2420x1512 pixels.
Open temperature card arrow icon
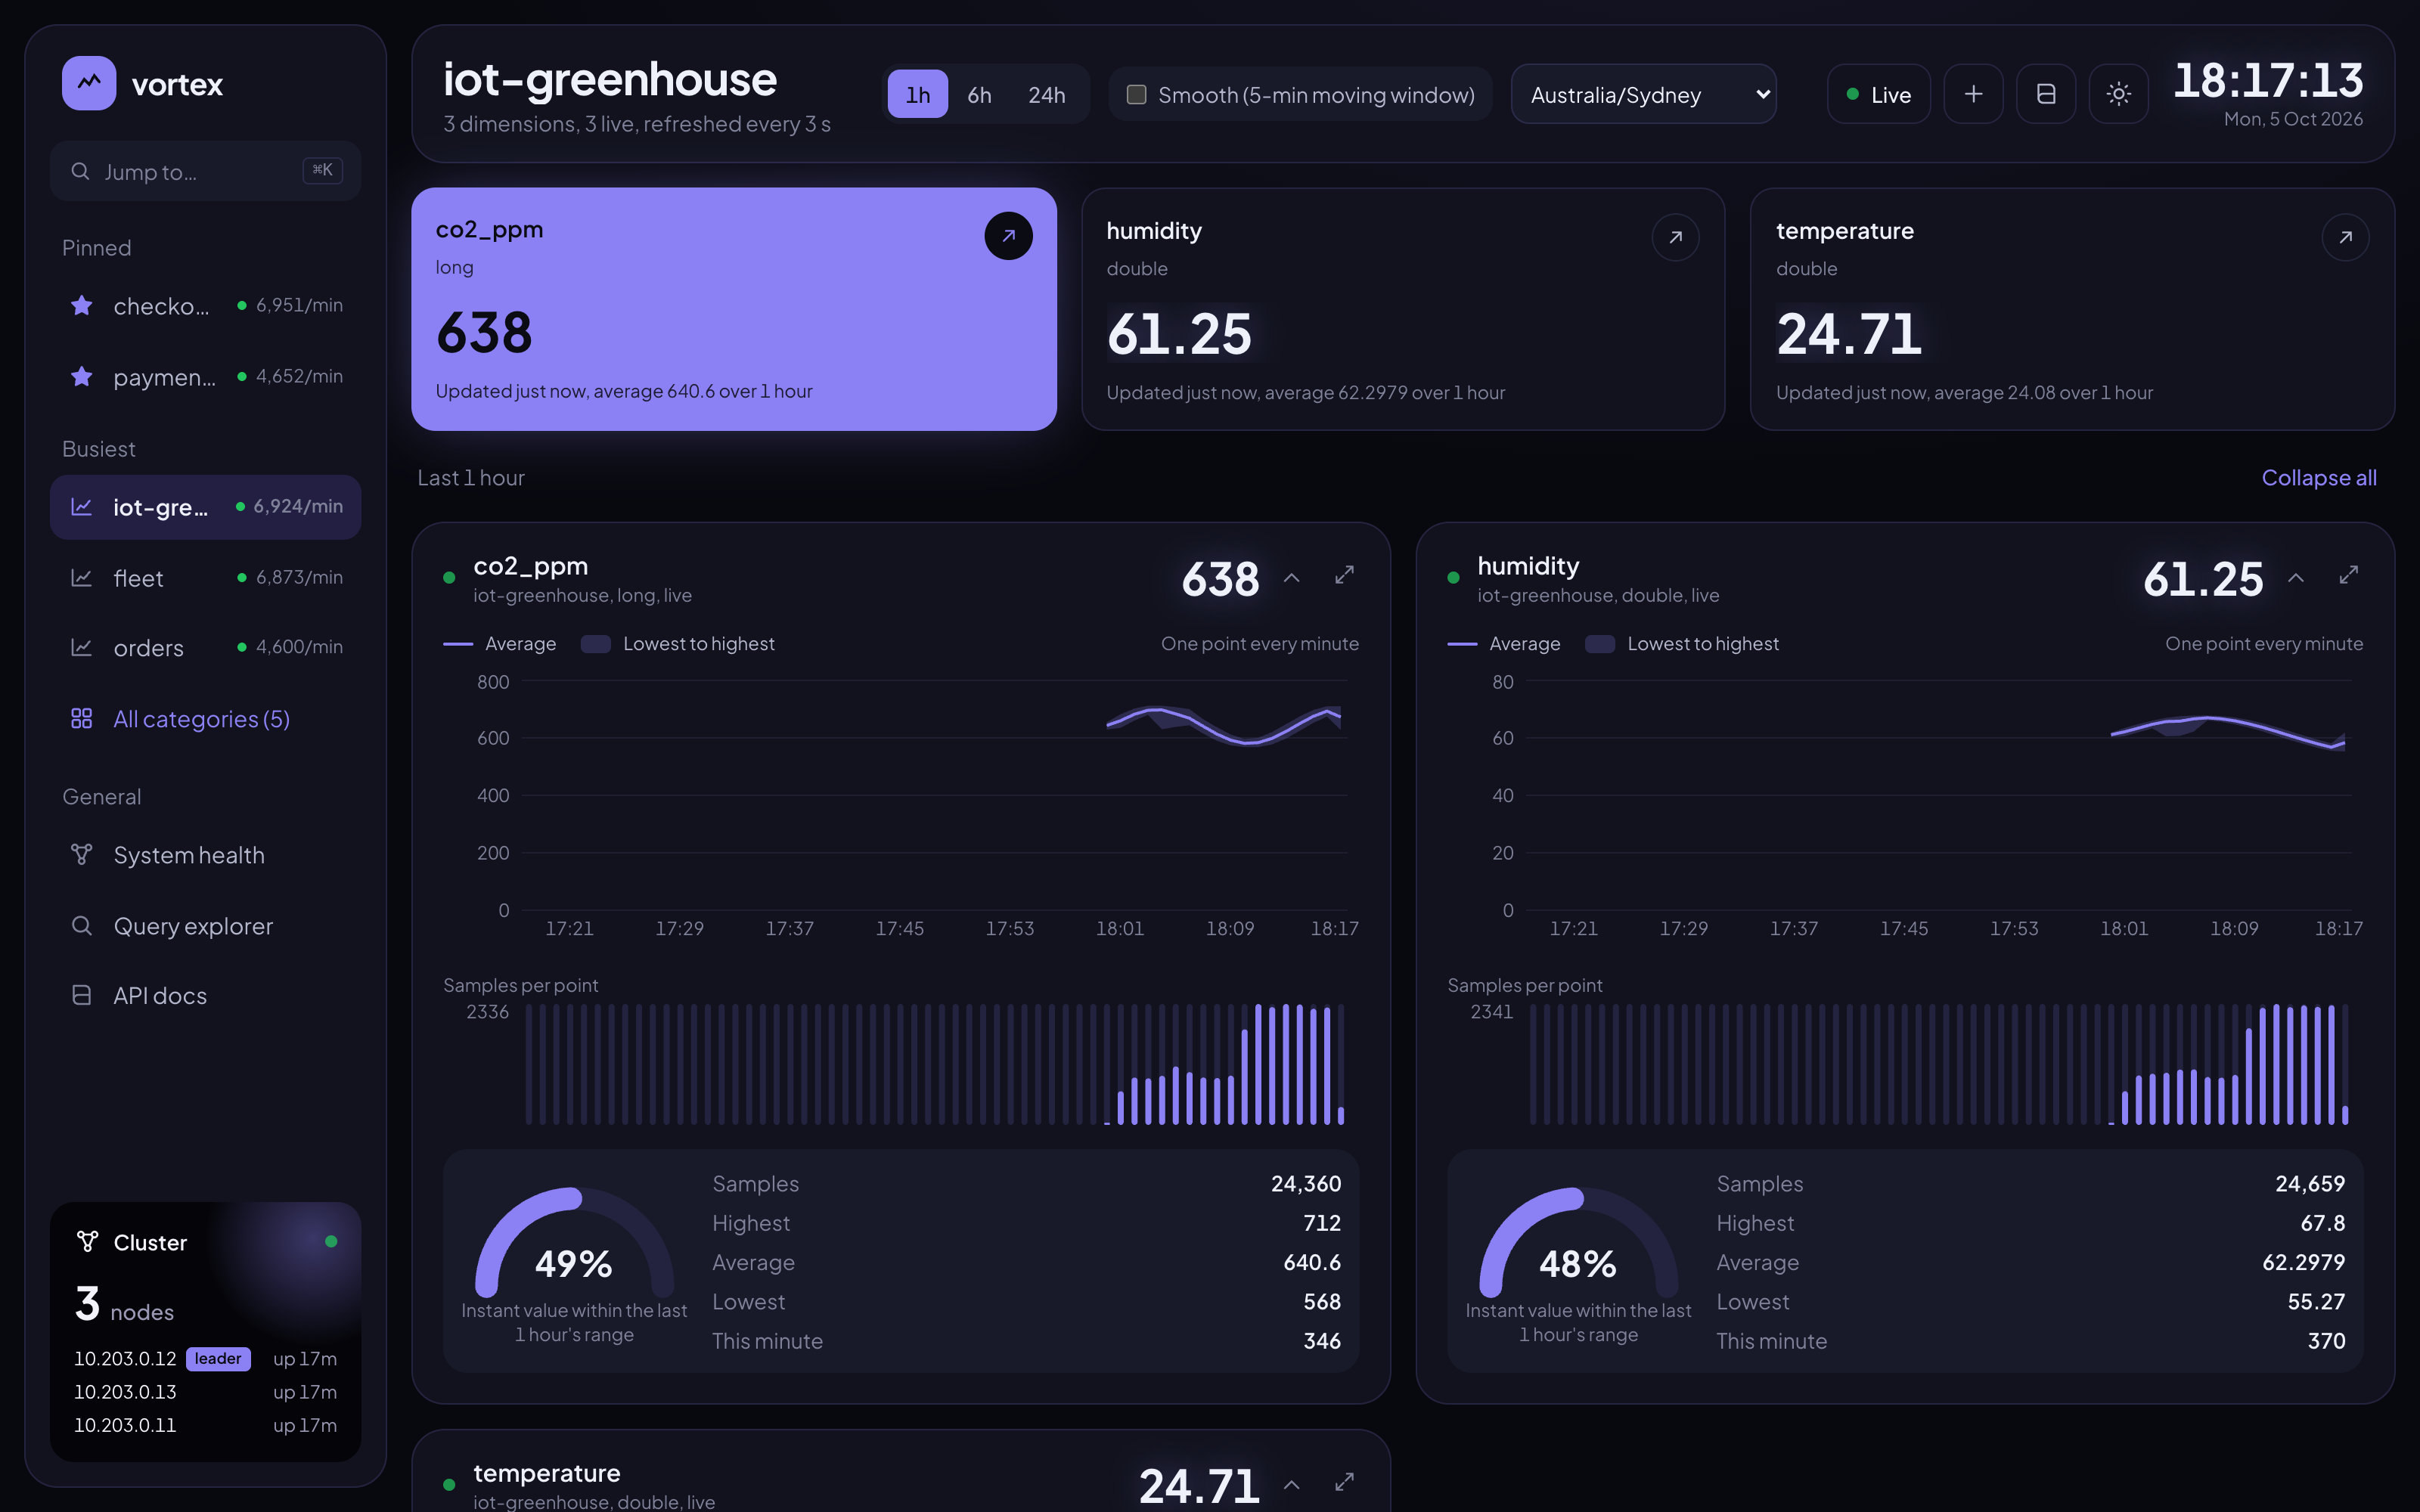2345,237
